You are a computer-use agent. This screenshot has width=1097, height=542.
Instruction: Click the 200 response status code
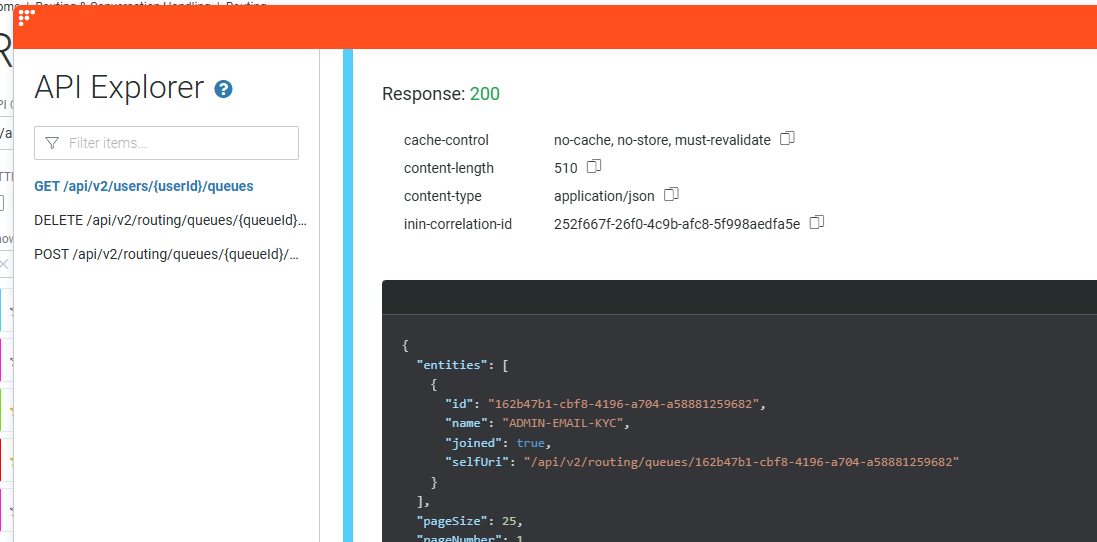pos(485,94)
